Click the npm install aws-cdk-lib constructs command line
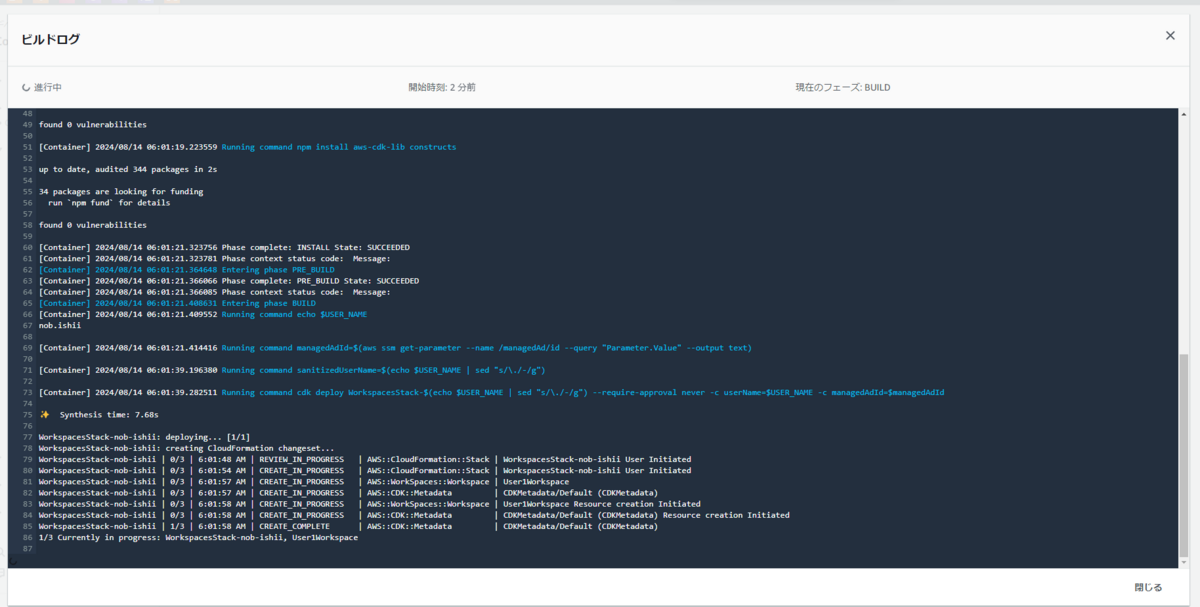This screenshot has width=1200, height=607. [247, 147]
